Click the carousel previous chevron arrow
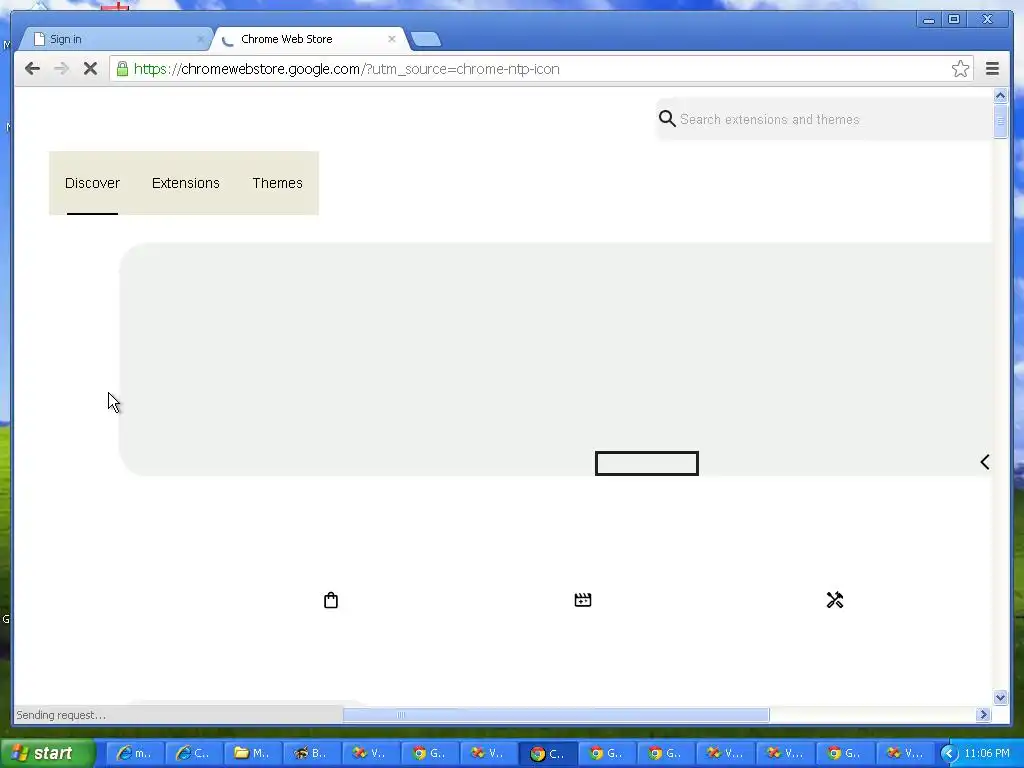 coord(985,462)
